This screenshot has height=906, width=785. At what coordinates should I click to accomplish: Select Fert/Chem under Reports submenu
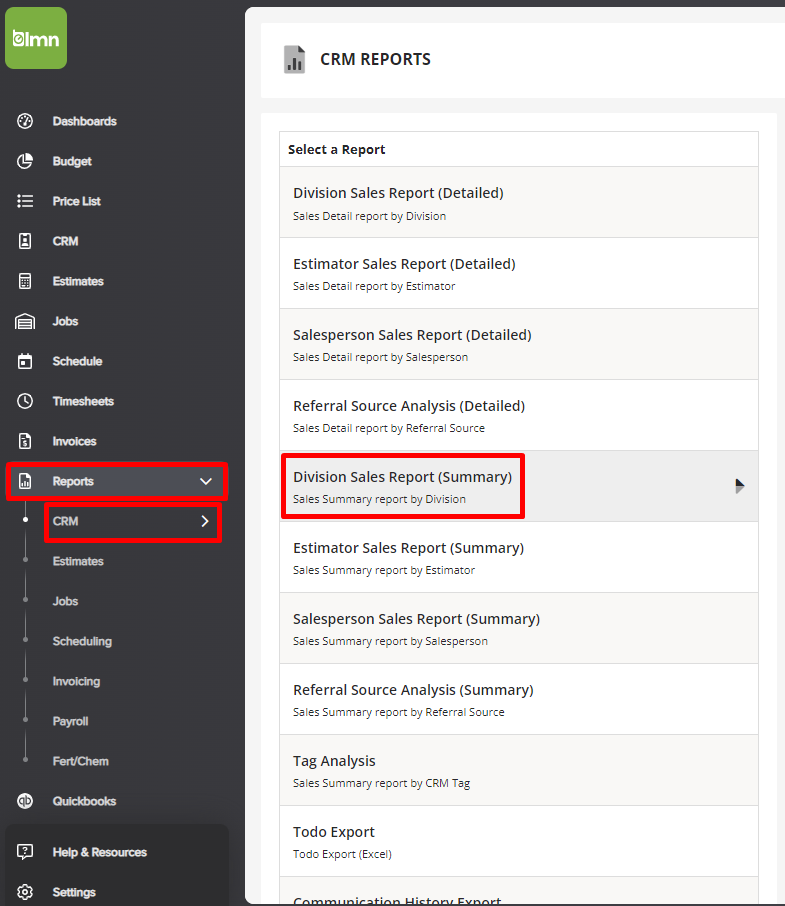tap(80, 761)
